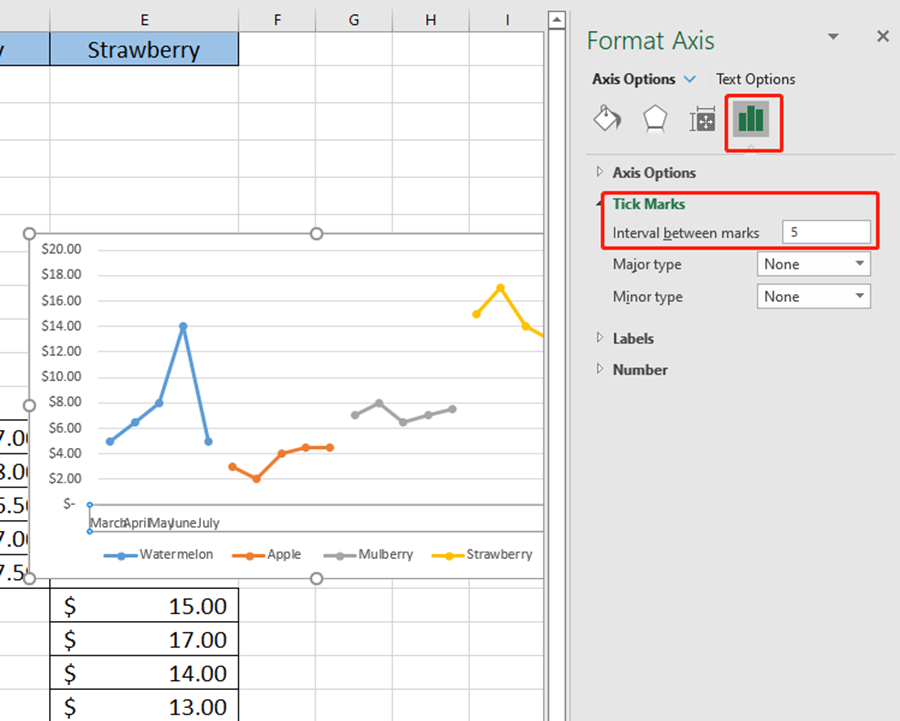Screen dimensions: 900x721
Task: Close the Format Axis pane
Action: pos(883,36)
